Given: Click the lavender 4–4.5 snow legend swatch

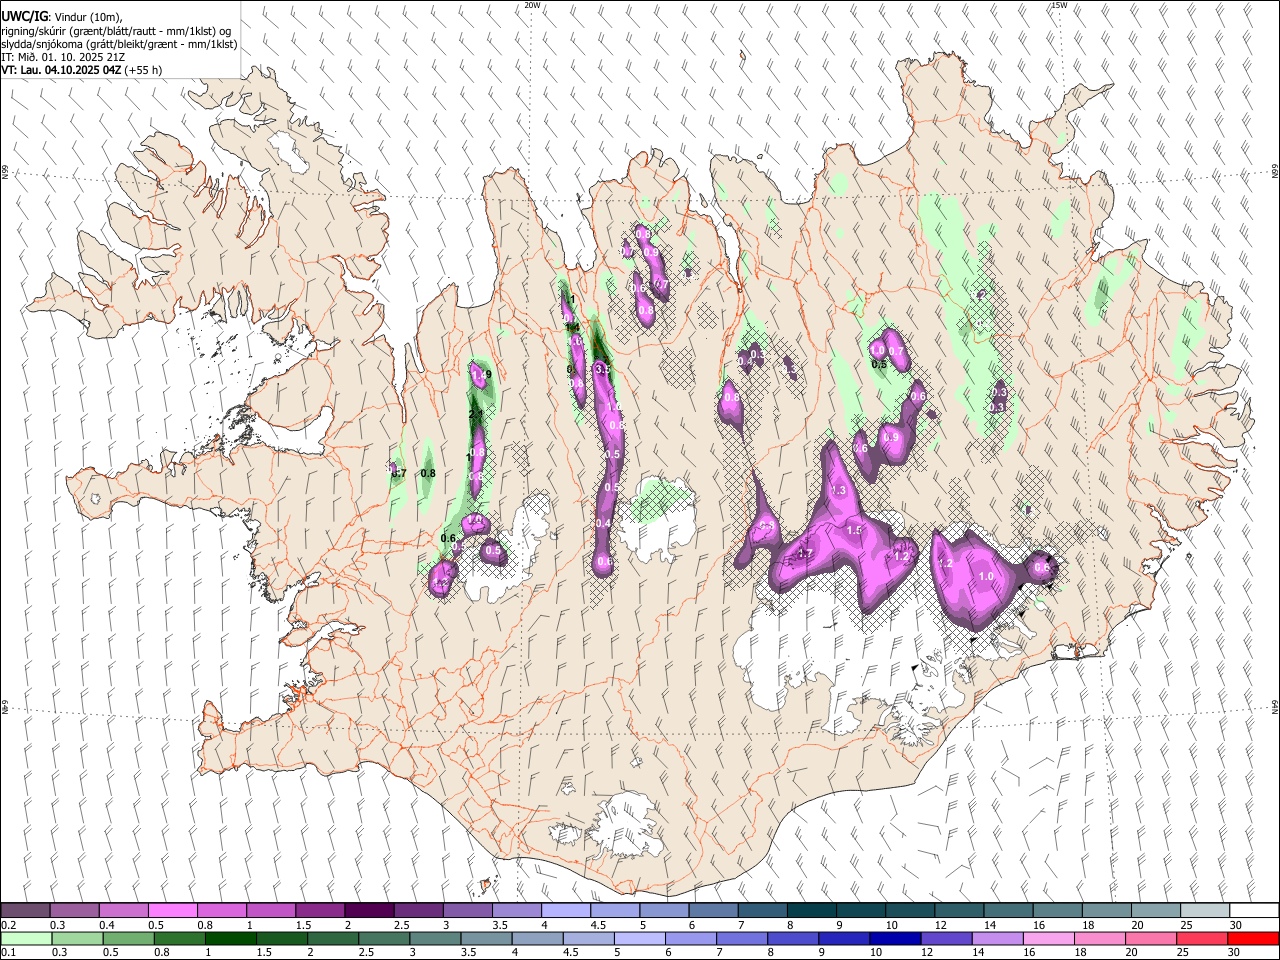Looking at the screenshot, I should 566,911.
